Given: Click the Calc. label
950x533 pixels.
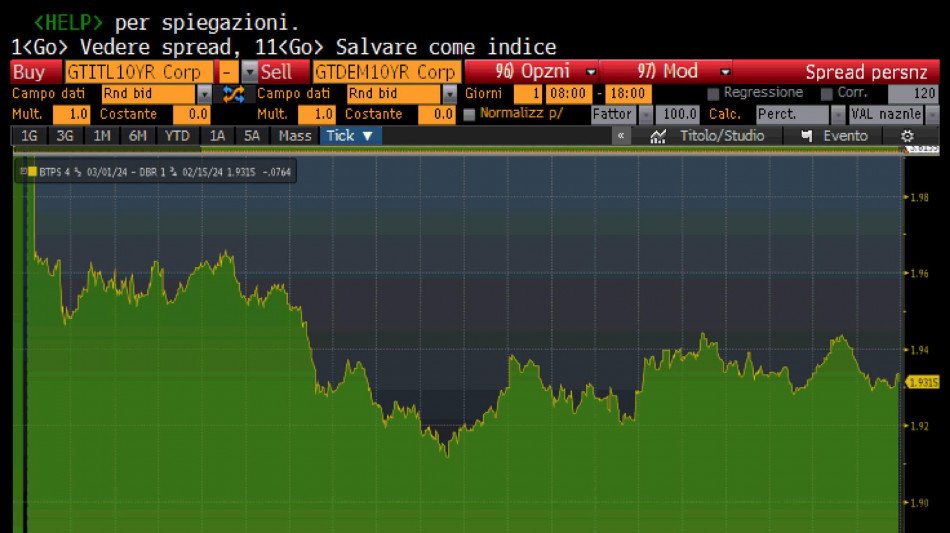Looking at the screenshot, I should [724, 114].
